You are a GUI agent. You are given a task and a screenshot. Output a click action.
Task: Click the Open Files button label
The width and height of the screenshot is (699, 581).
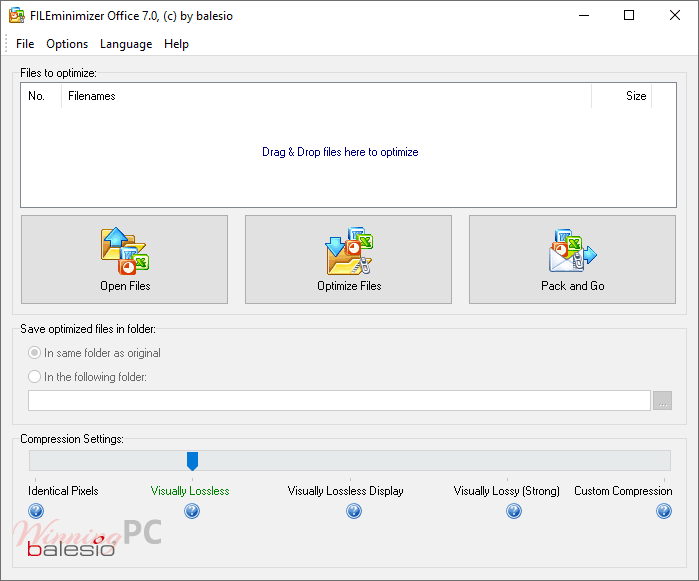125,286
